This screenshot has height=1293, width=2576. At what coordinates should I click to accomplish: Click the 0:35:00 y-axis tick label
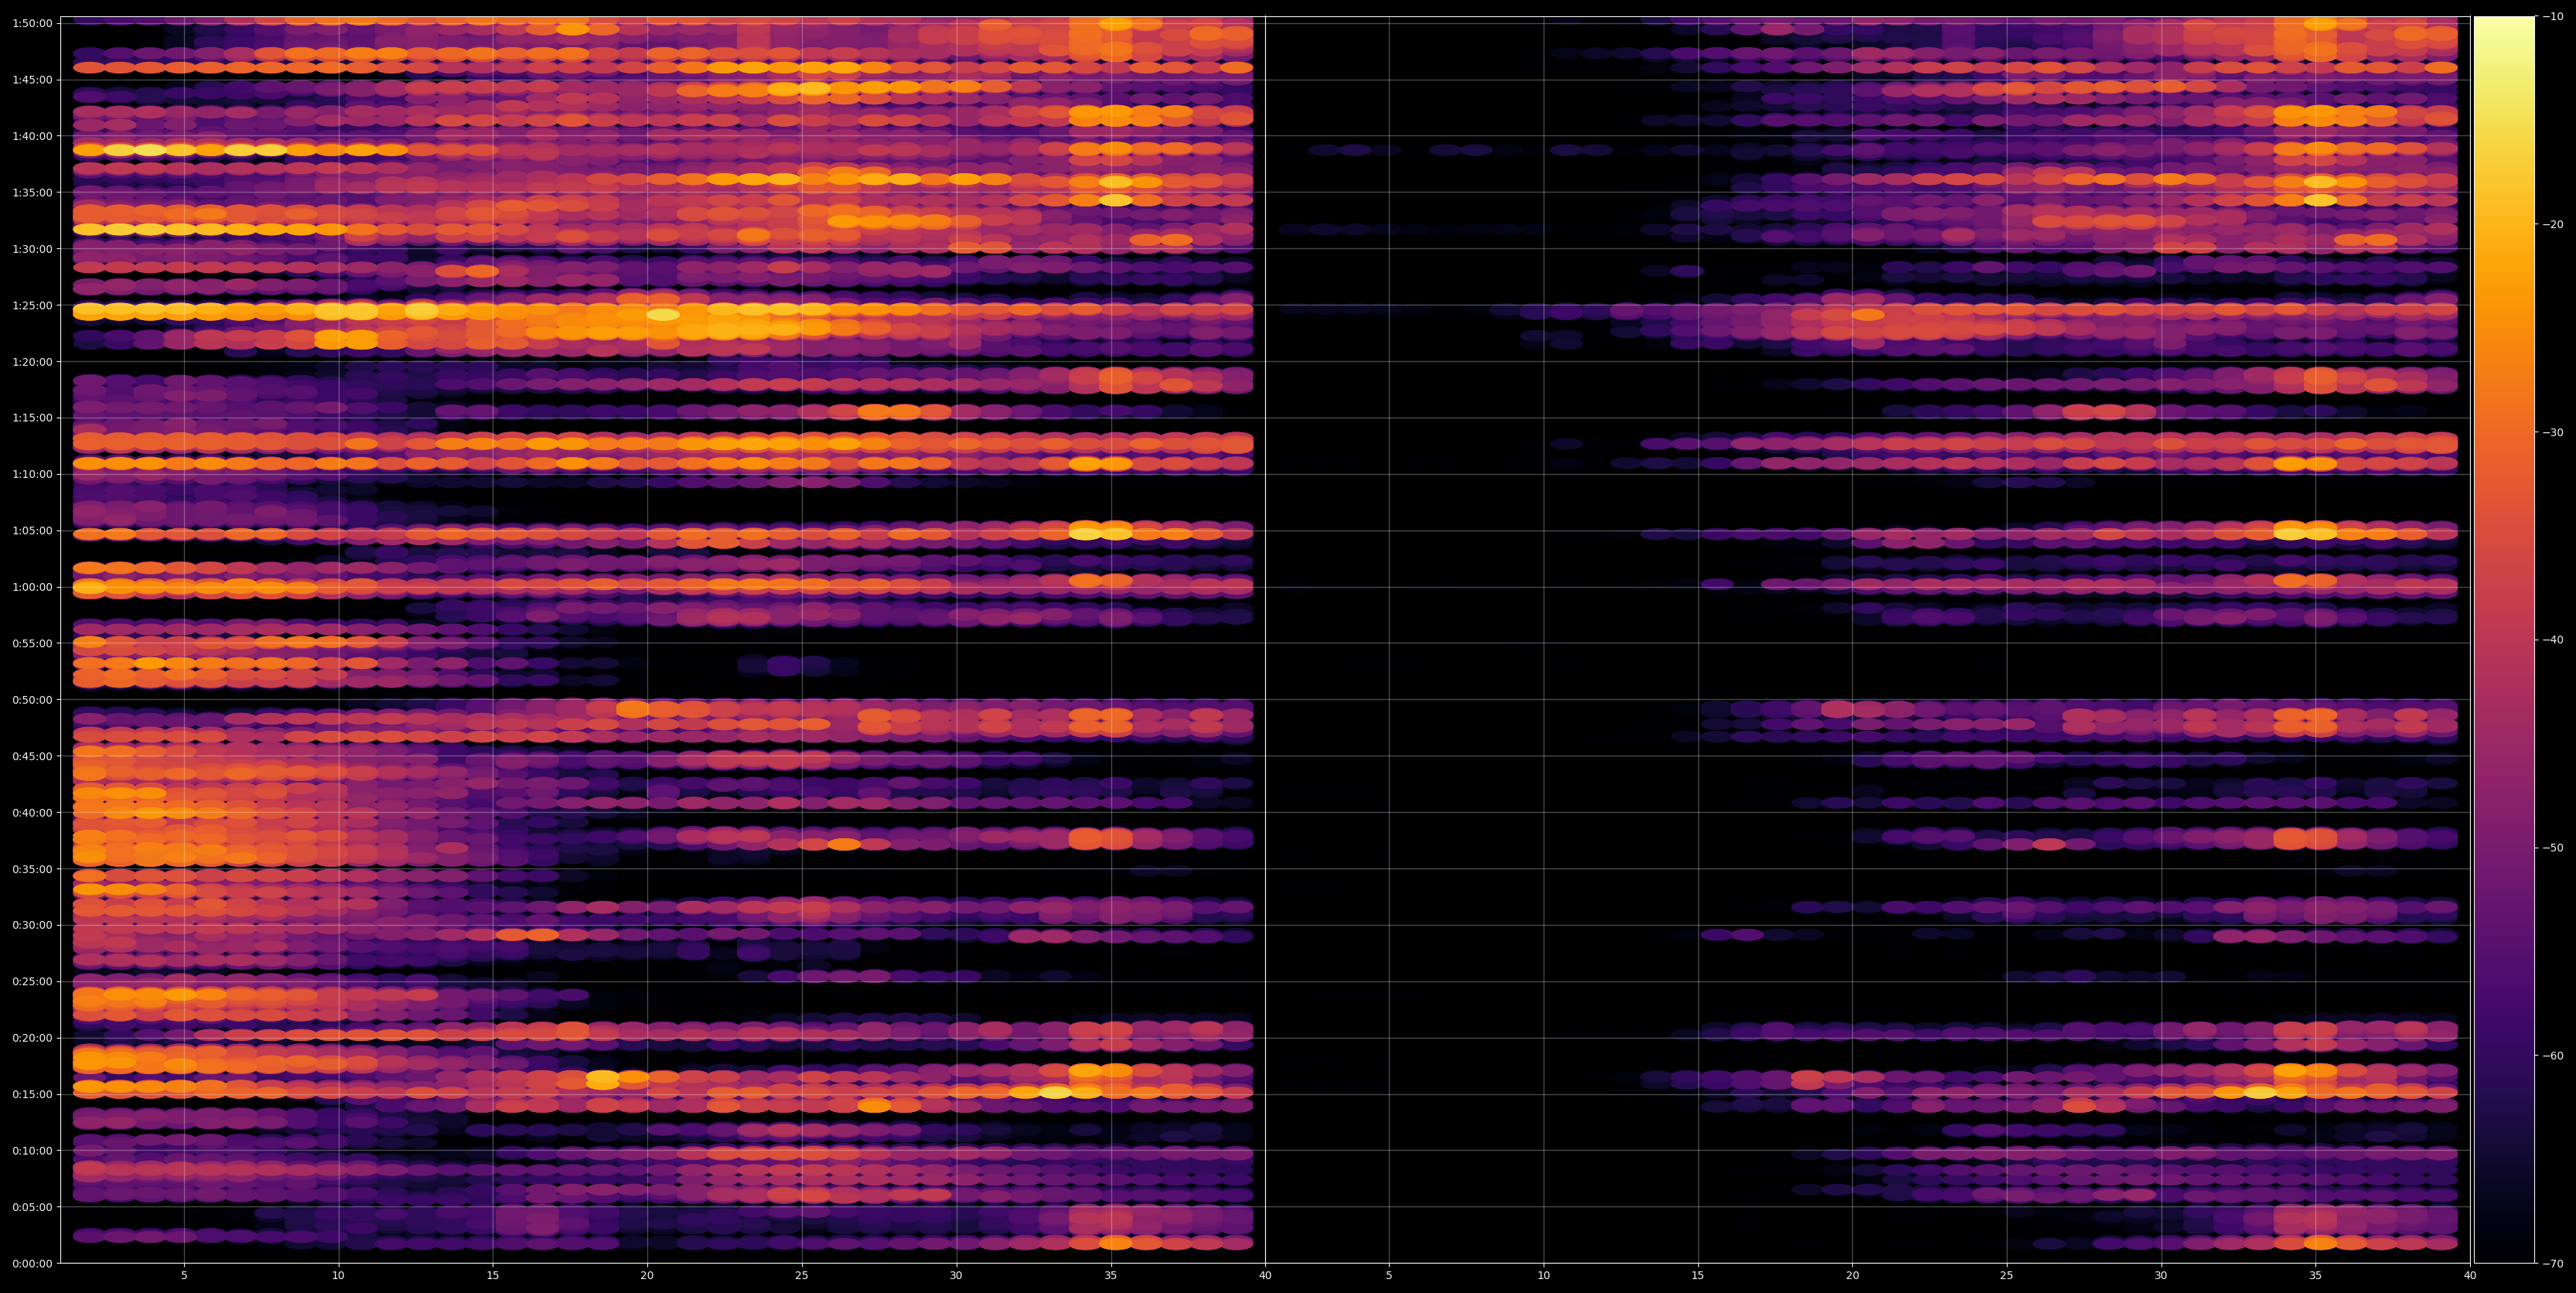33,869
